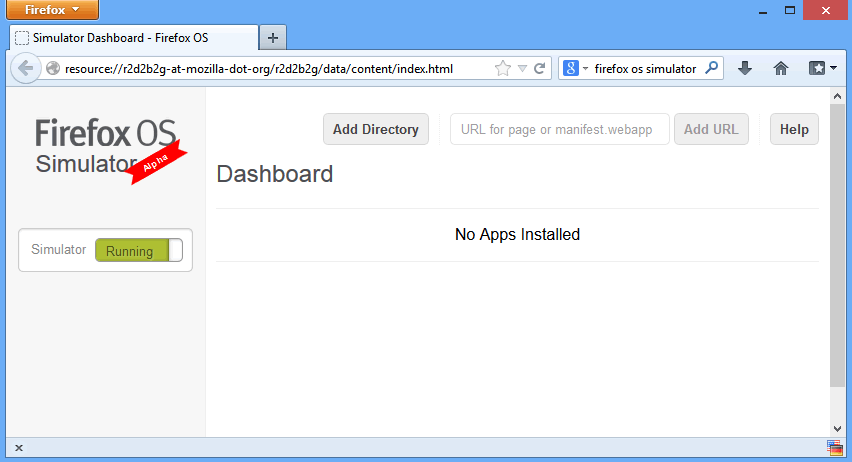Viewport: 852px width, 462px height.
Task: Click the scrollbar down arrow
Action: (837, 429)
